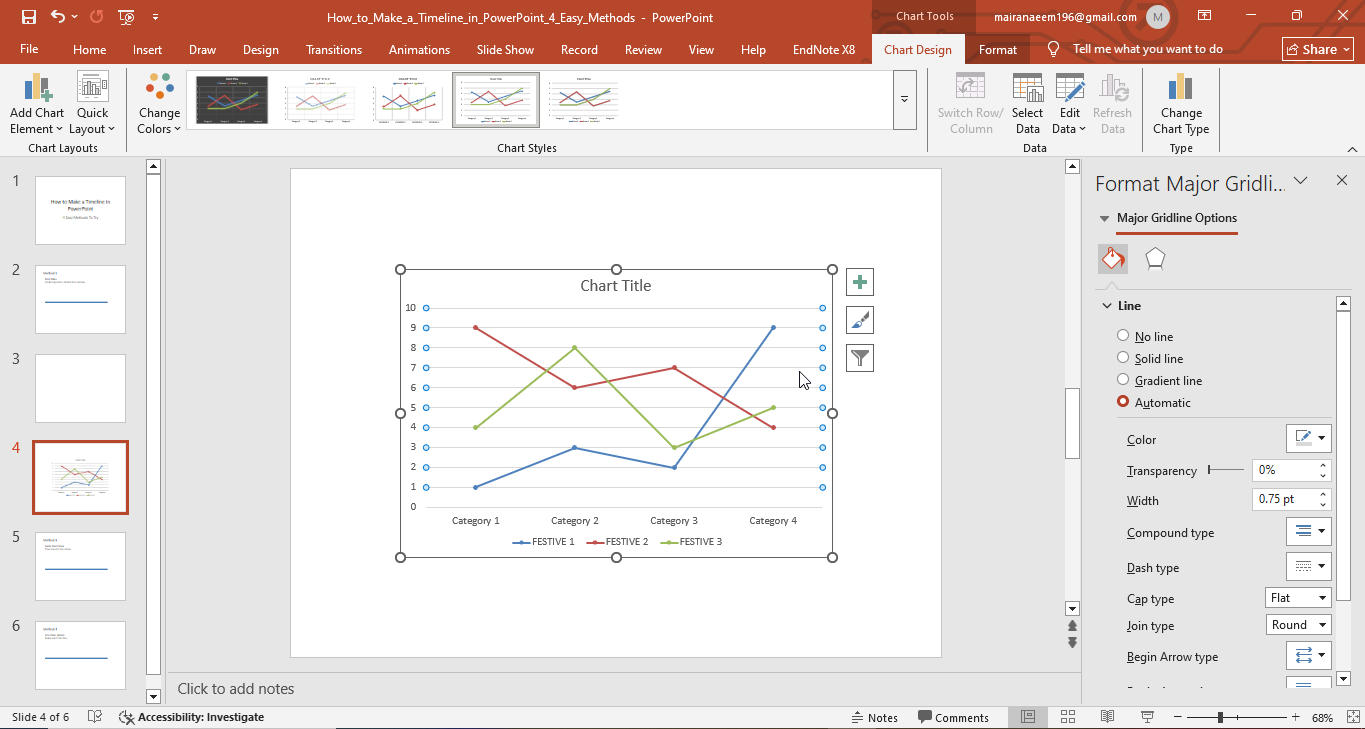Image resolution: width=1365 pixels, height=729 pixels.
Task: Close the Format Major Gridlines pane
Action: coord(1342,181)
